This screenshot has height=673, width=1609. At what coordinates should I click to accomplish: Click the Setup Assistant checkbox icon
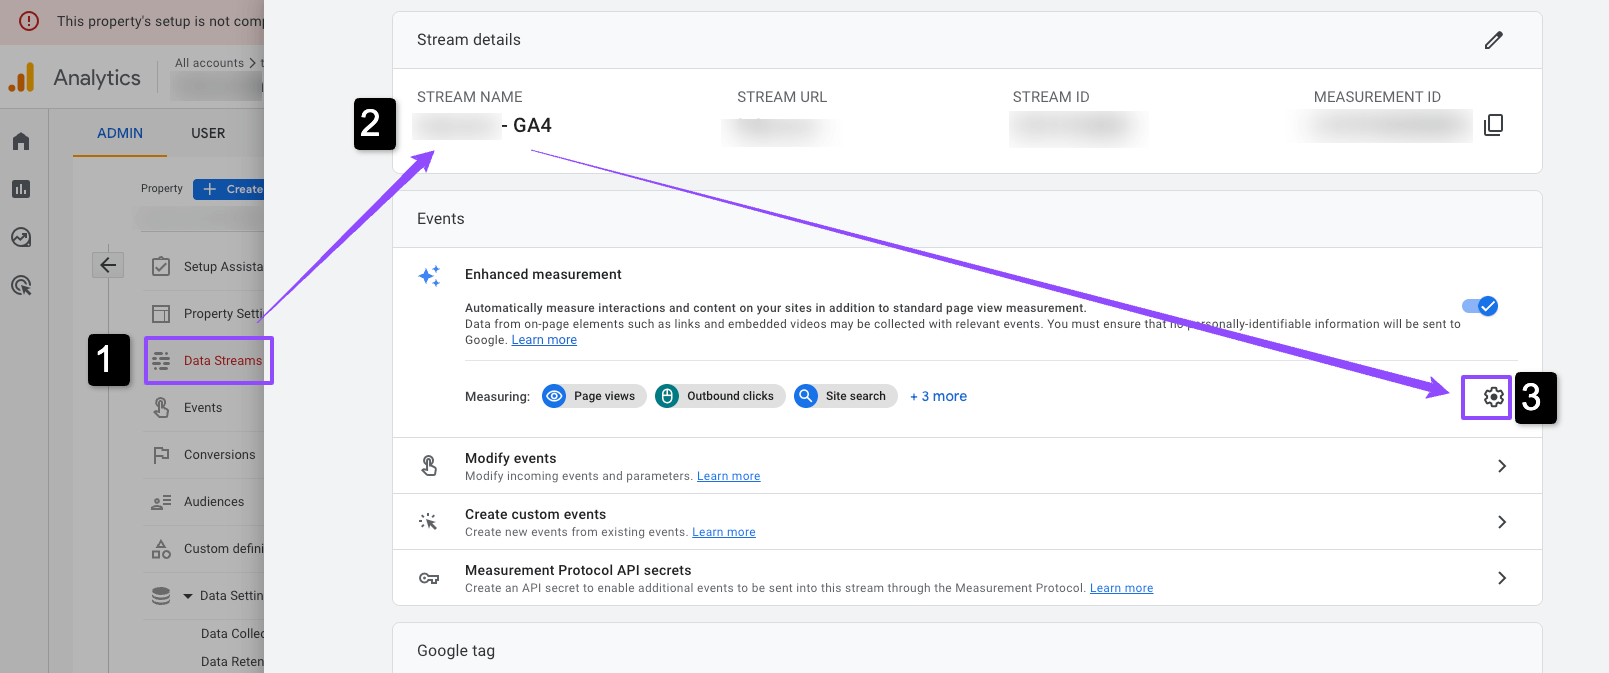[x=161, y=267]
